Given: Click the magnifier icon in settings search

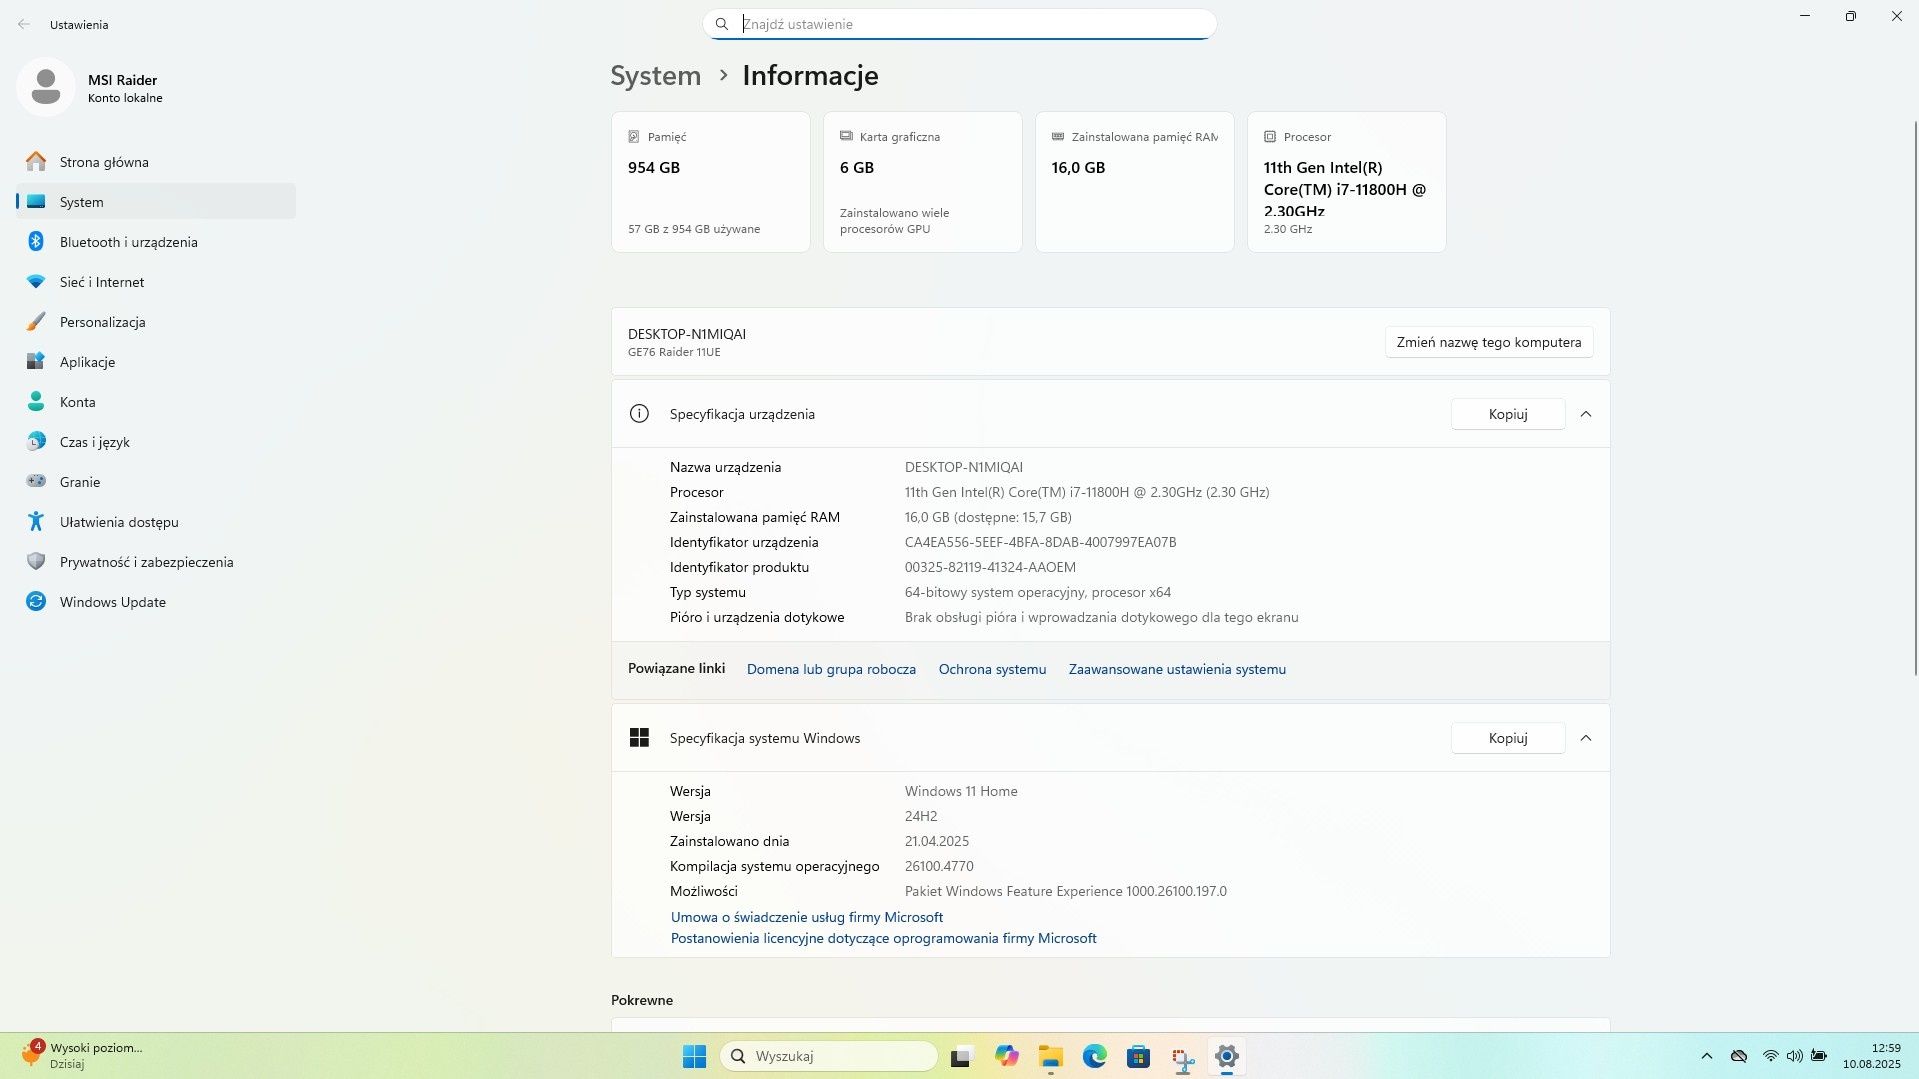Looking at the screenshot, I should 722,24.
